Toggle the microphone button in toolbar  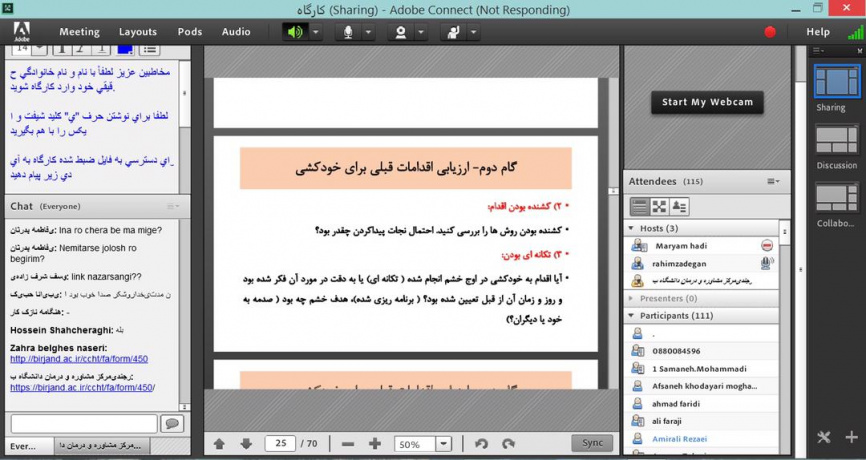coord(348,32)
